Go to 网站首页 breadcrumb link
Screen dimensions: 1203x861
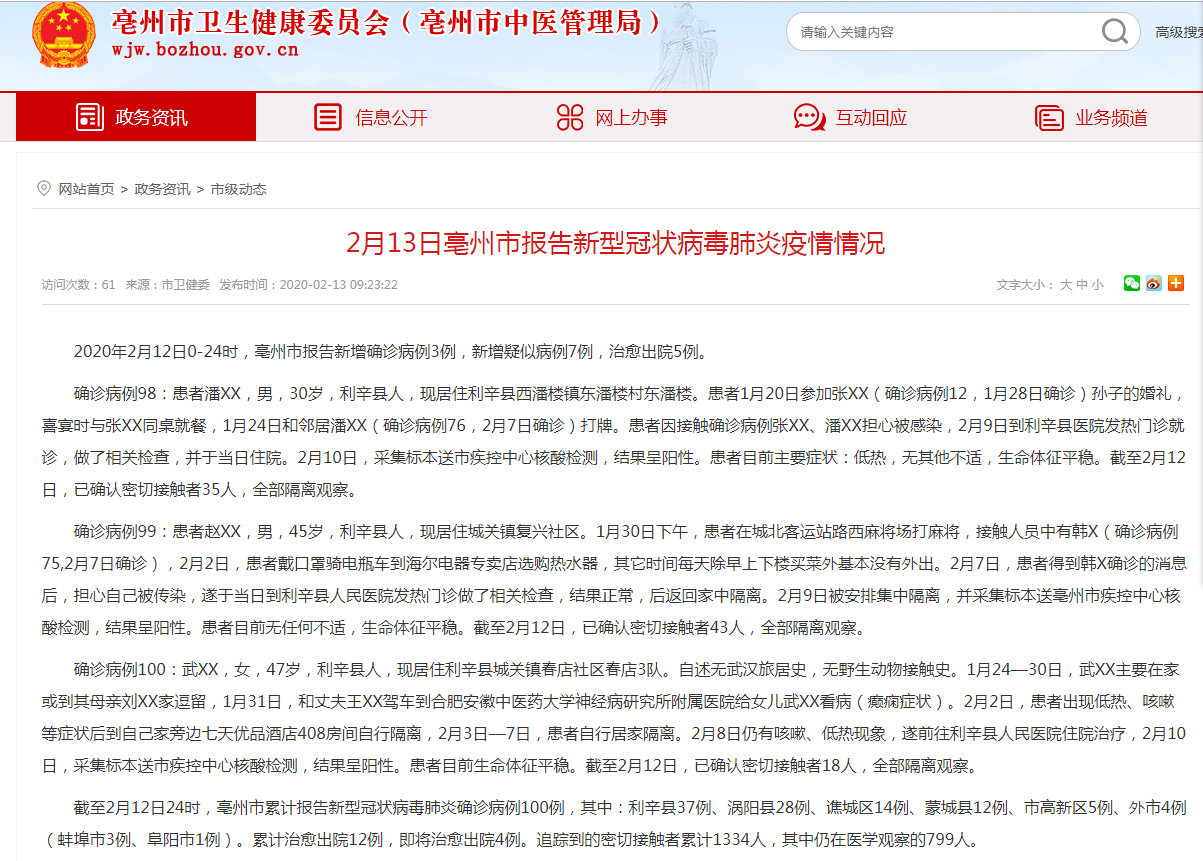pyautogui.click(x=86, y=189)
